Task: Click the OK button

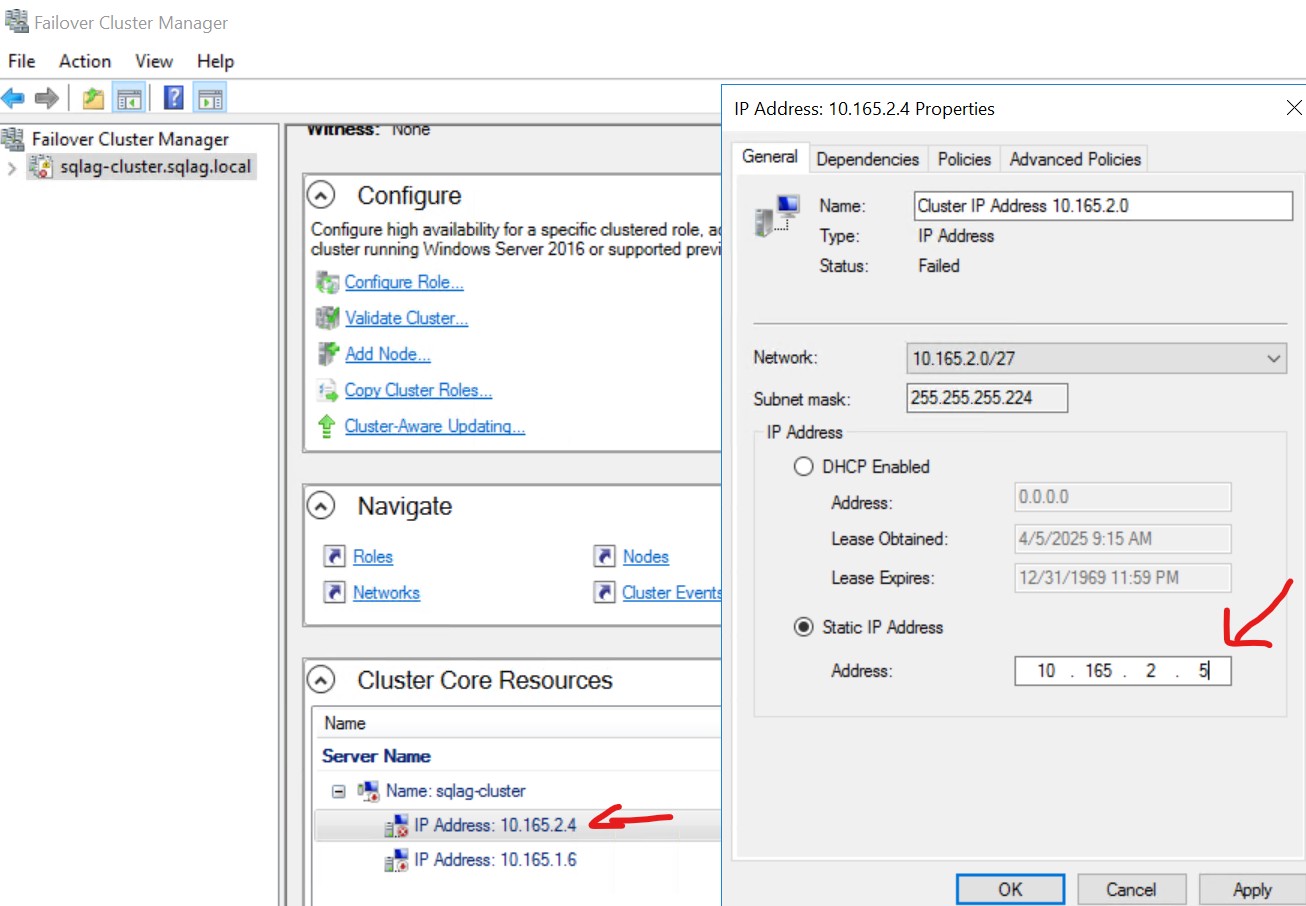Action: pos(1010,889)
